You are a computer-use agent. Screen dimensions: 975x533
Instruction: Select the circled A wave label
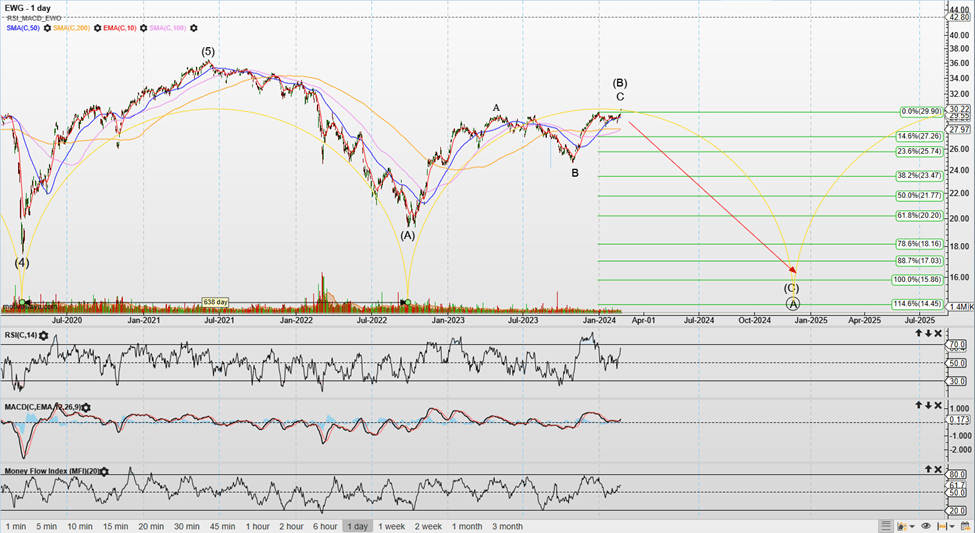pos(793,304)
